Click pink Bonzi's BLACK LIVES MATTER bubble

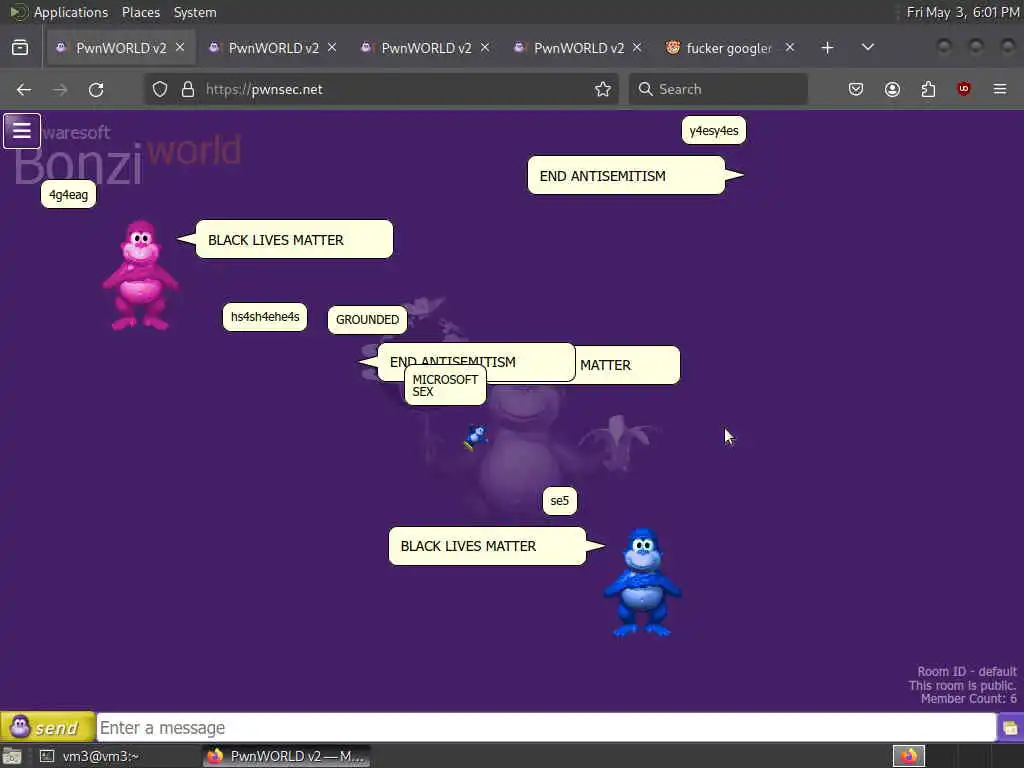(295, 240)
